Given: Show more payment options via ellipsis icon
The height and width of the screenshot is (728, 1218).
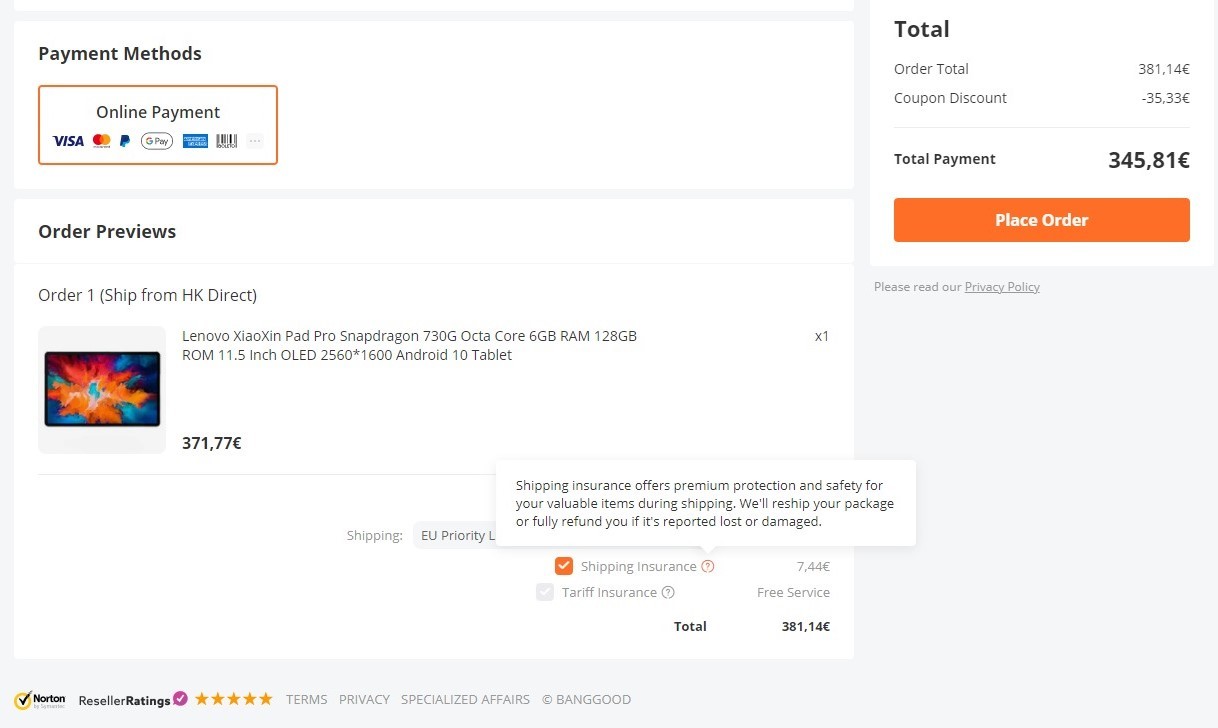Looking at the screenshot, I should (x=255, y=141).
